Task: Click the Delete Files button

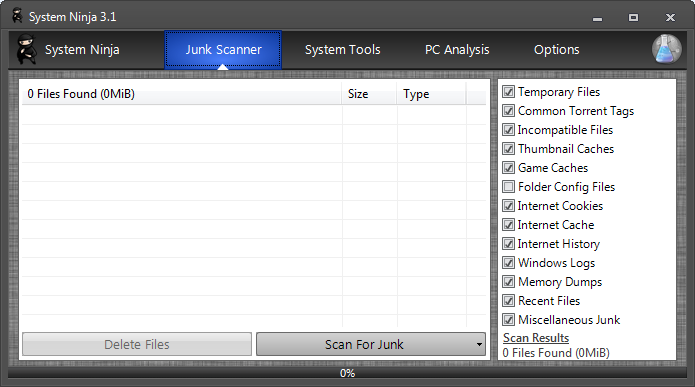Action: click(x=137, y=344)
